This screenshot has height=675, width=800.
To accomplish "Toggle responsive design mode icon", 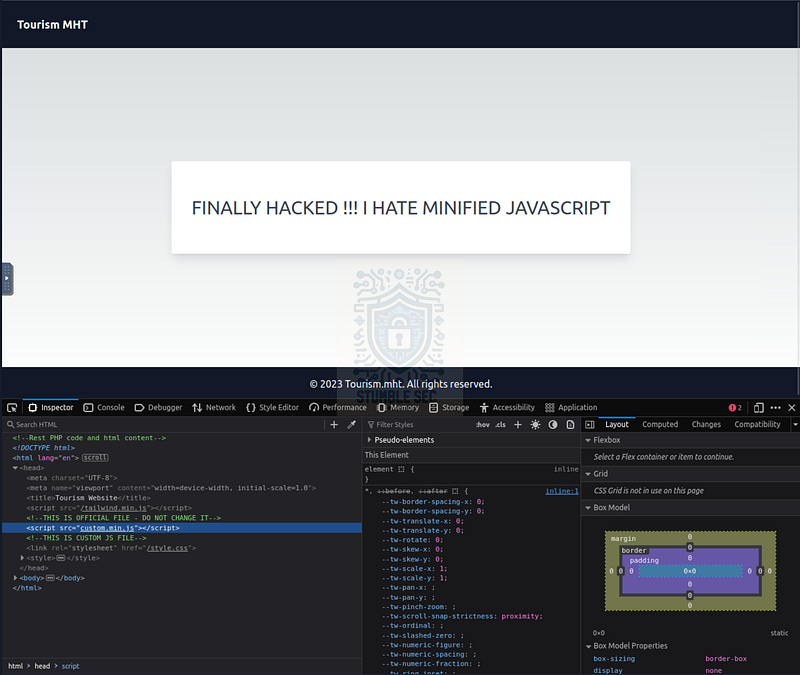I will (759, 408).
